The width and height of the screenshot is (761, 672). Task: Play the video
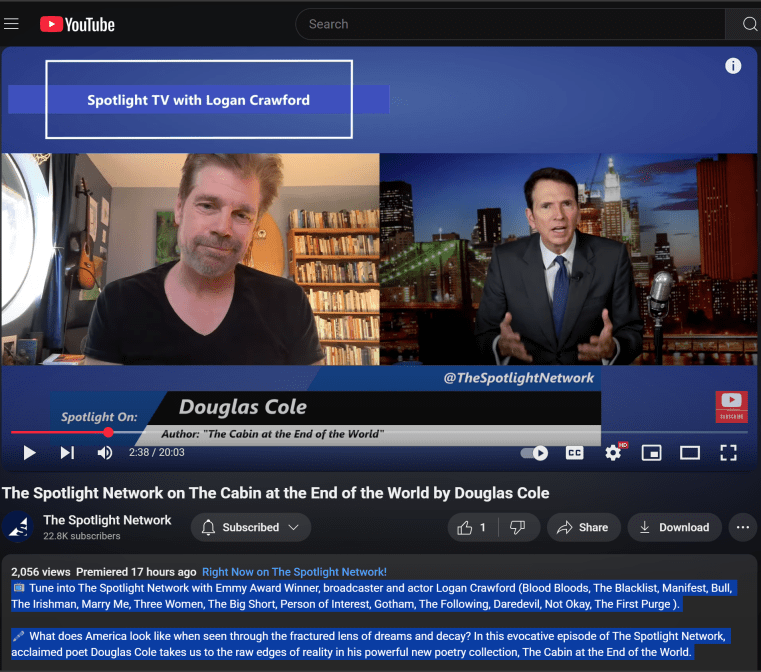[x=29, y=453]
